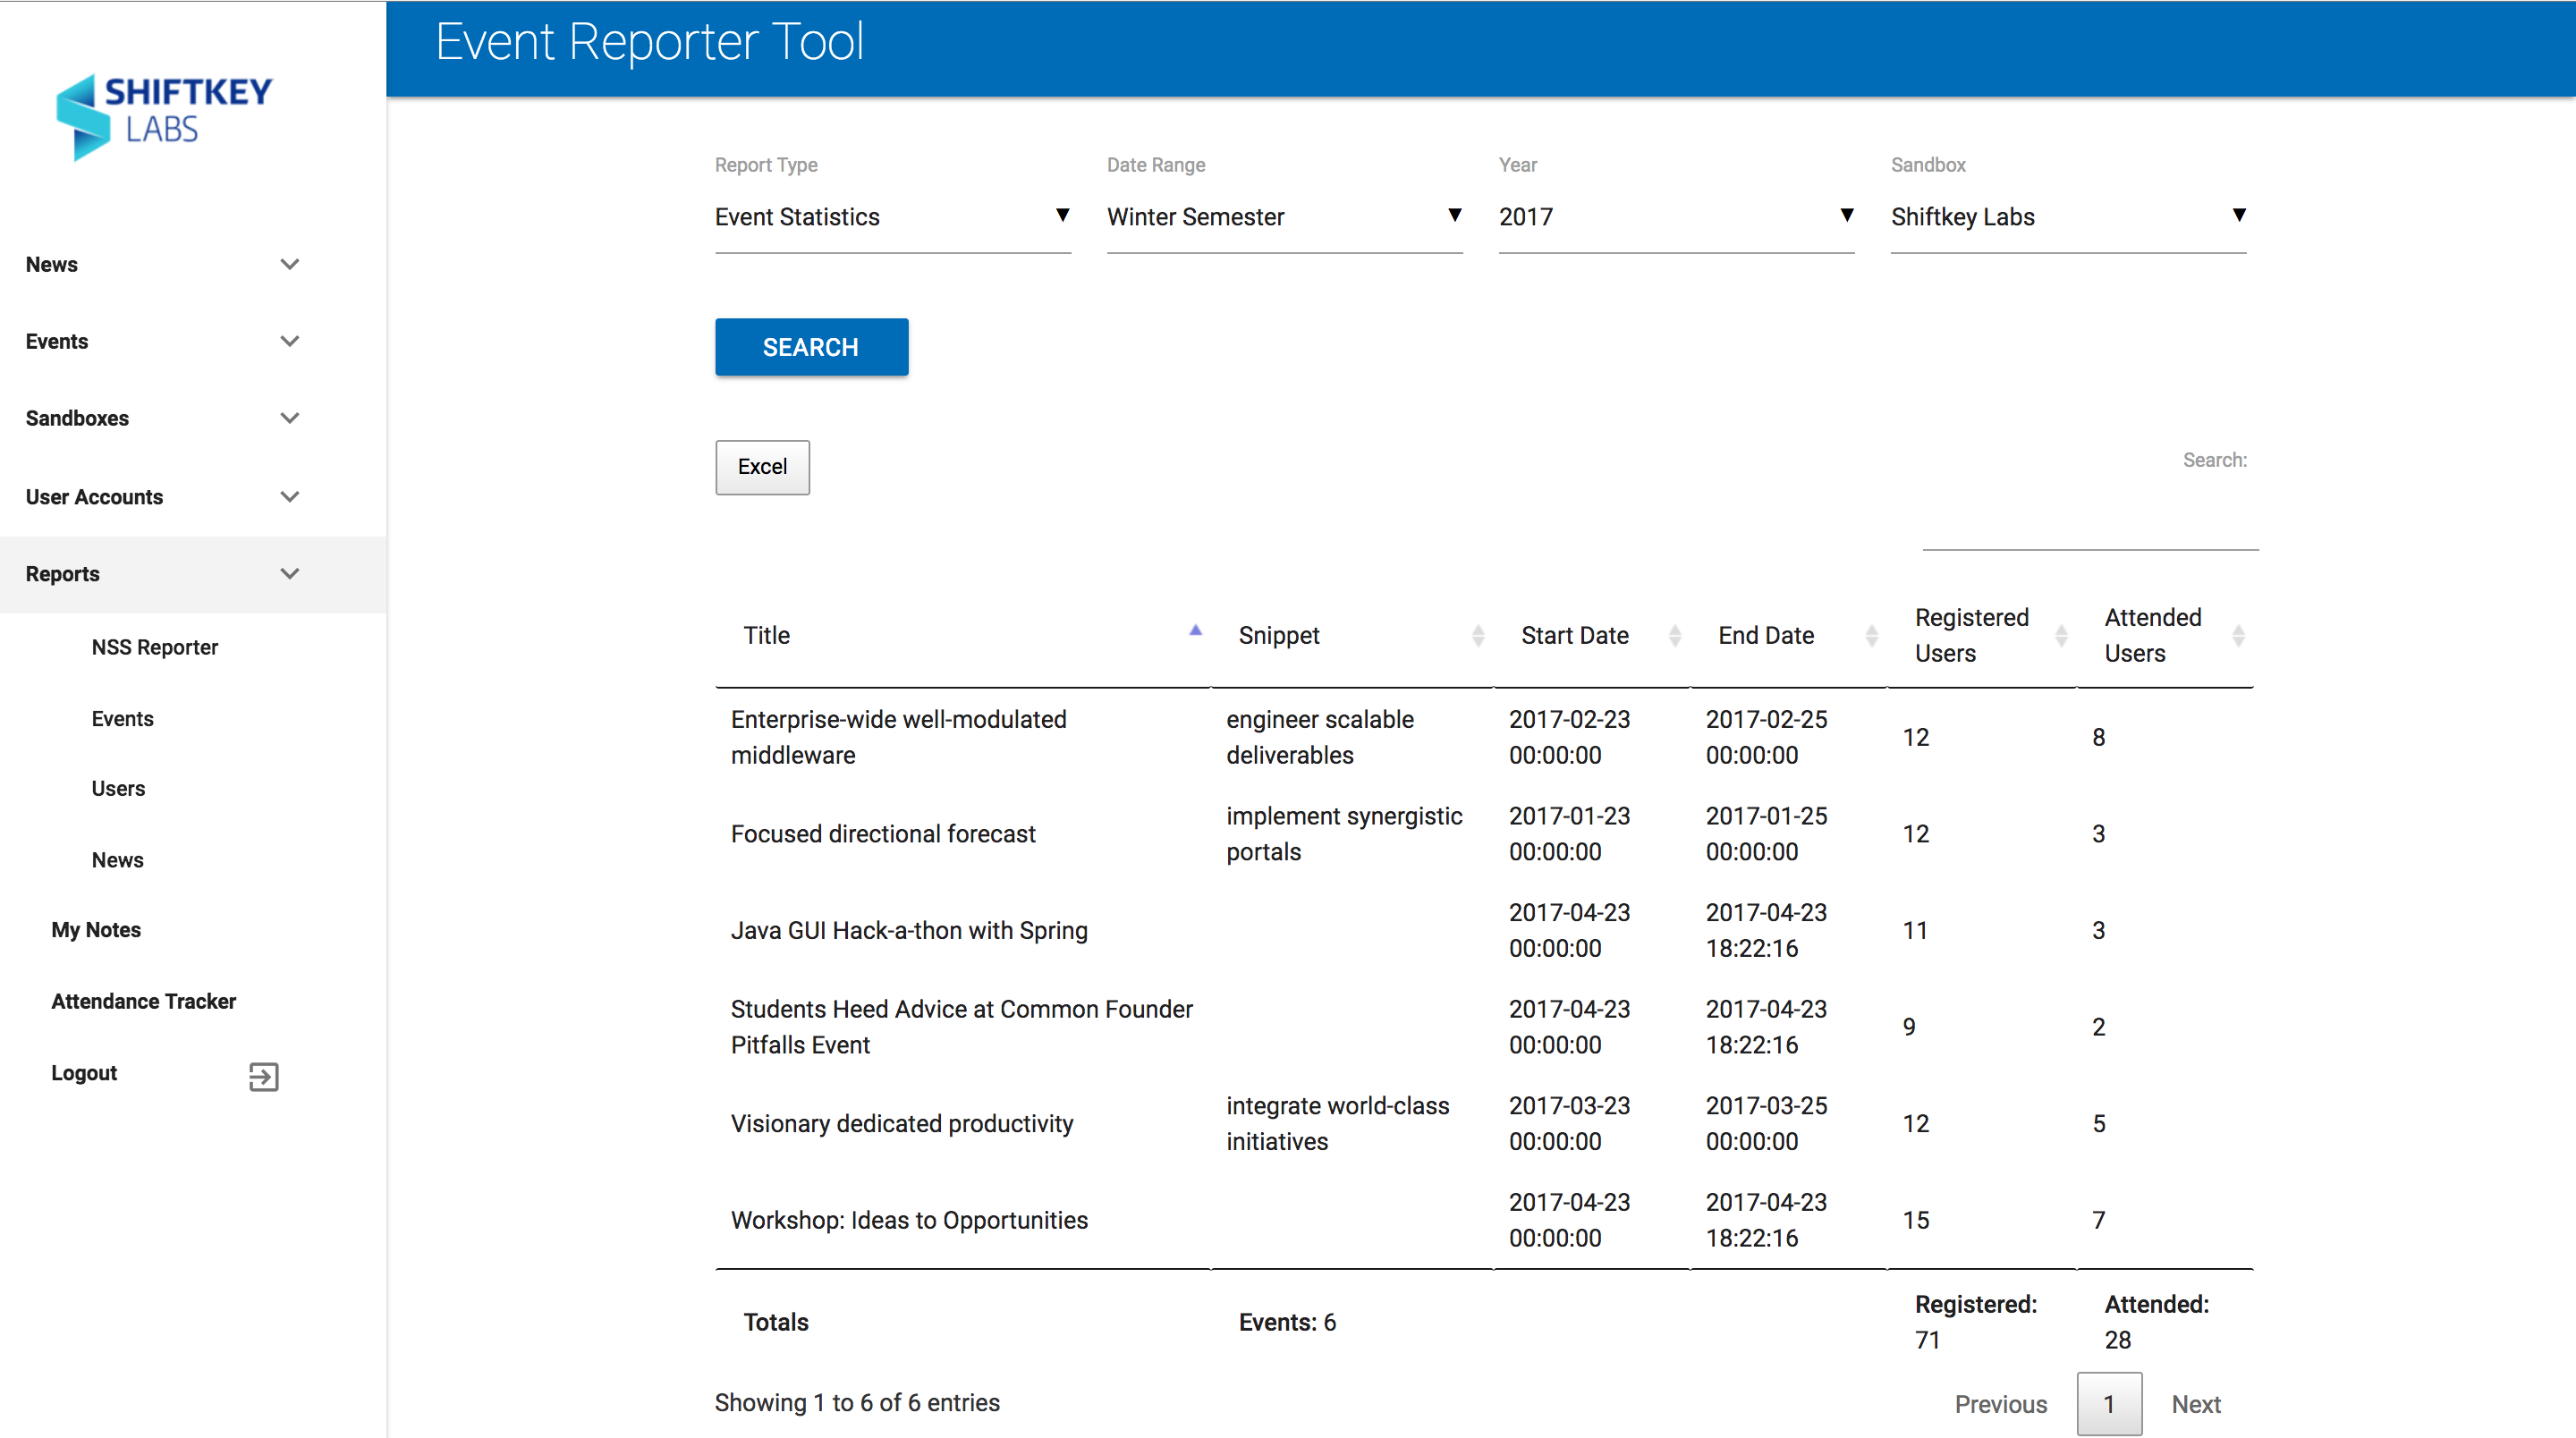Click the Title column header
This screenshot has height=1438, width=2576.
click(x=963, y=635)
